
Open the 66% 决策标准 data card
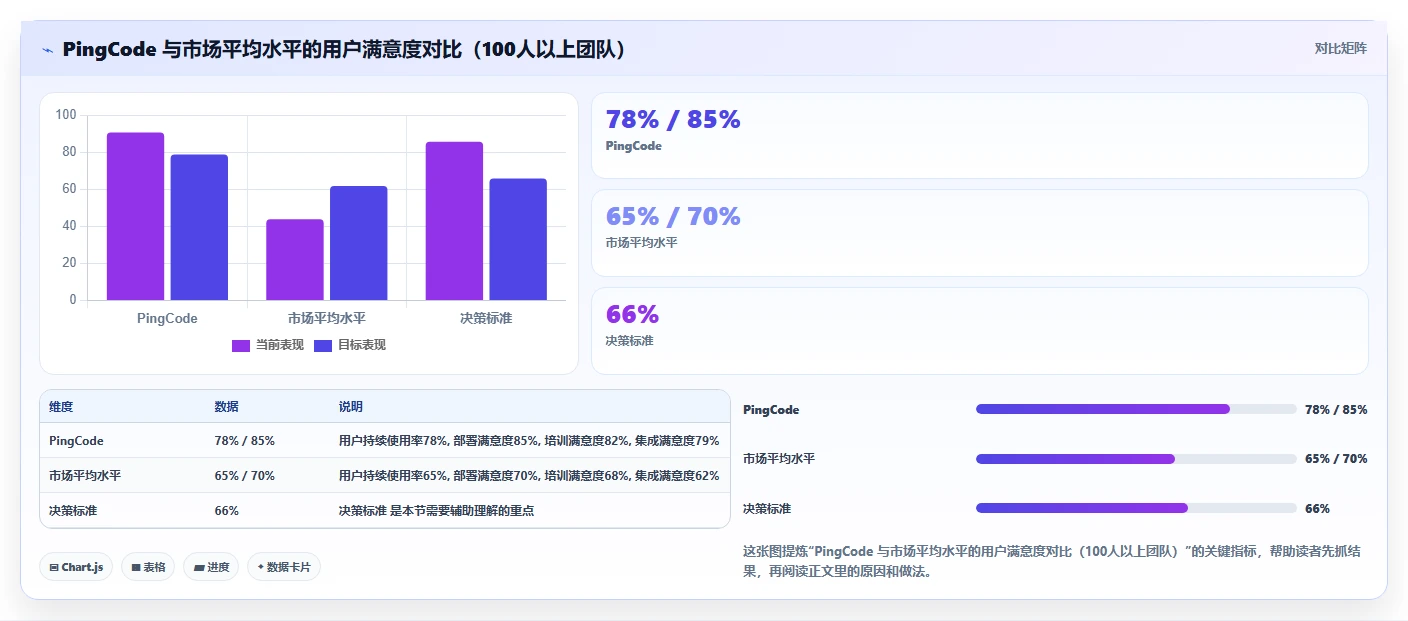tap(979, 331)
